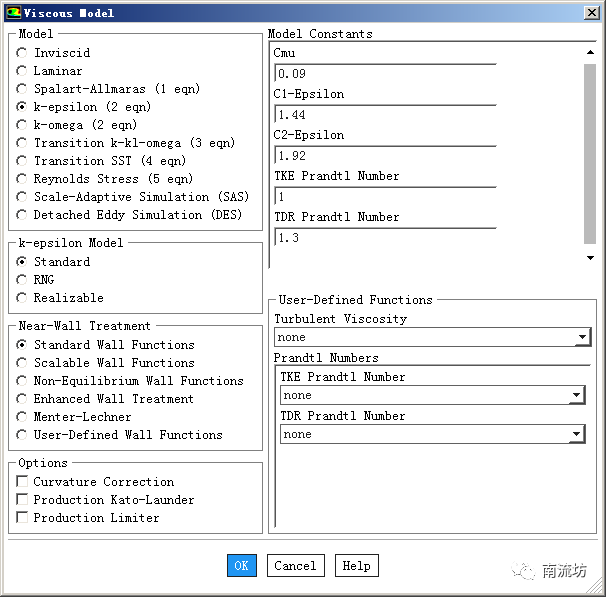
Task: Select Realizable k-epsilon model
Action: [x=22, y=298]
